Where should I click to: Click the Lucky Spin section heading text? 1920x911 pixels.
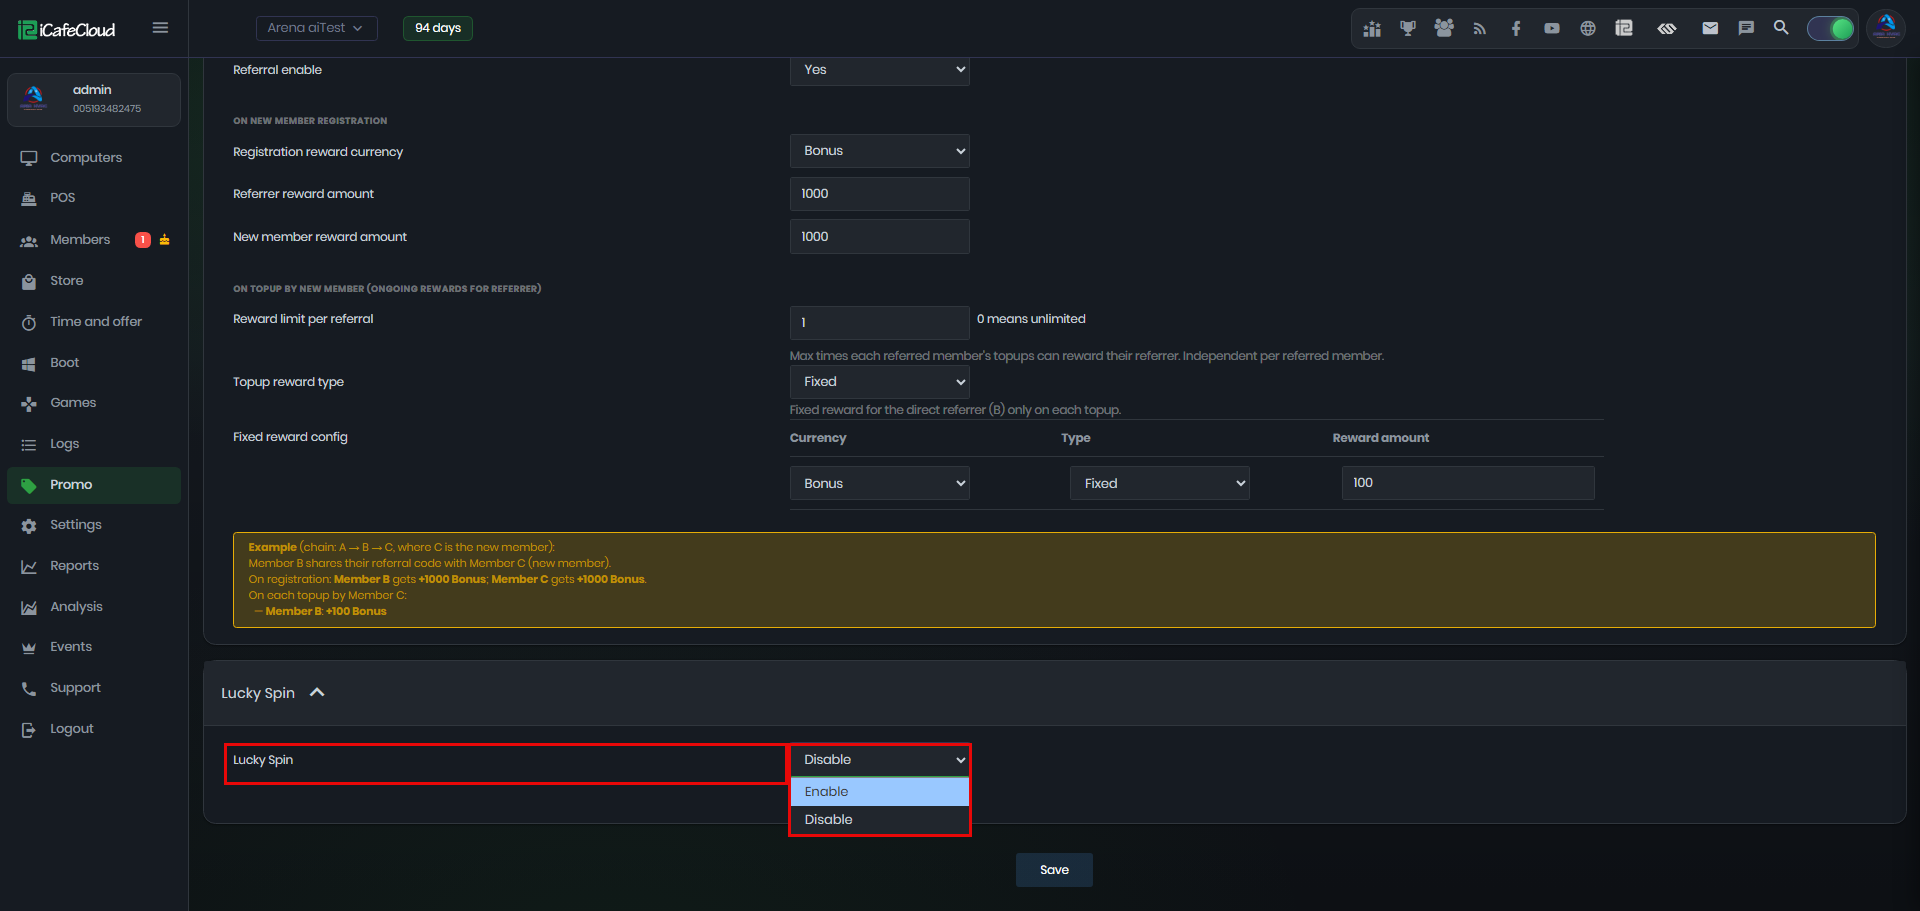click(258, 693)
